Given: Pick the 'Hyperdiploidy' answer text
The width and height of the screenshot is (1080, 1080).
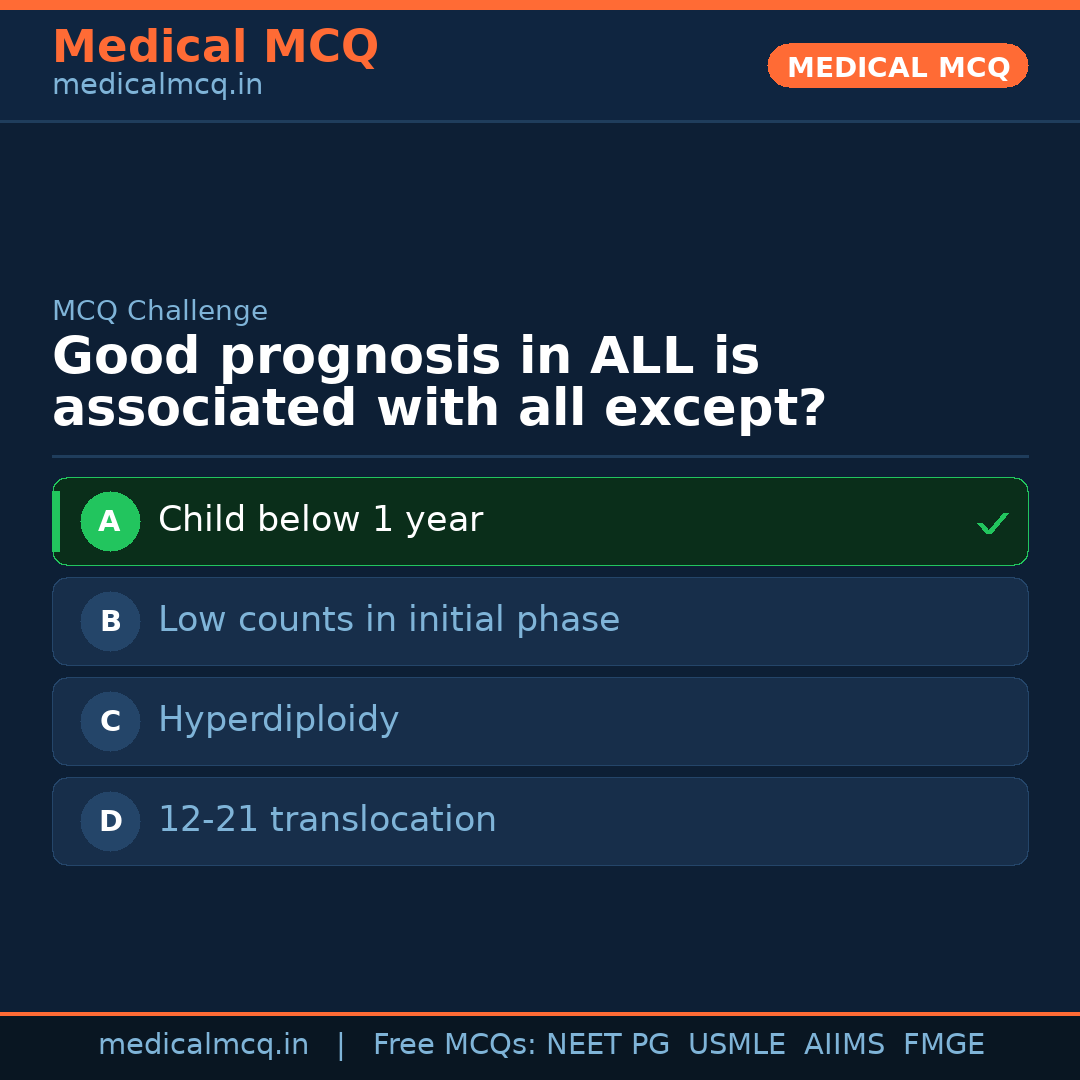Looking at the screenshot, I should [278, 720].
